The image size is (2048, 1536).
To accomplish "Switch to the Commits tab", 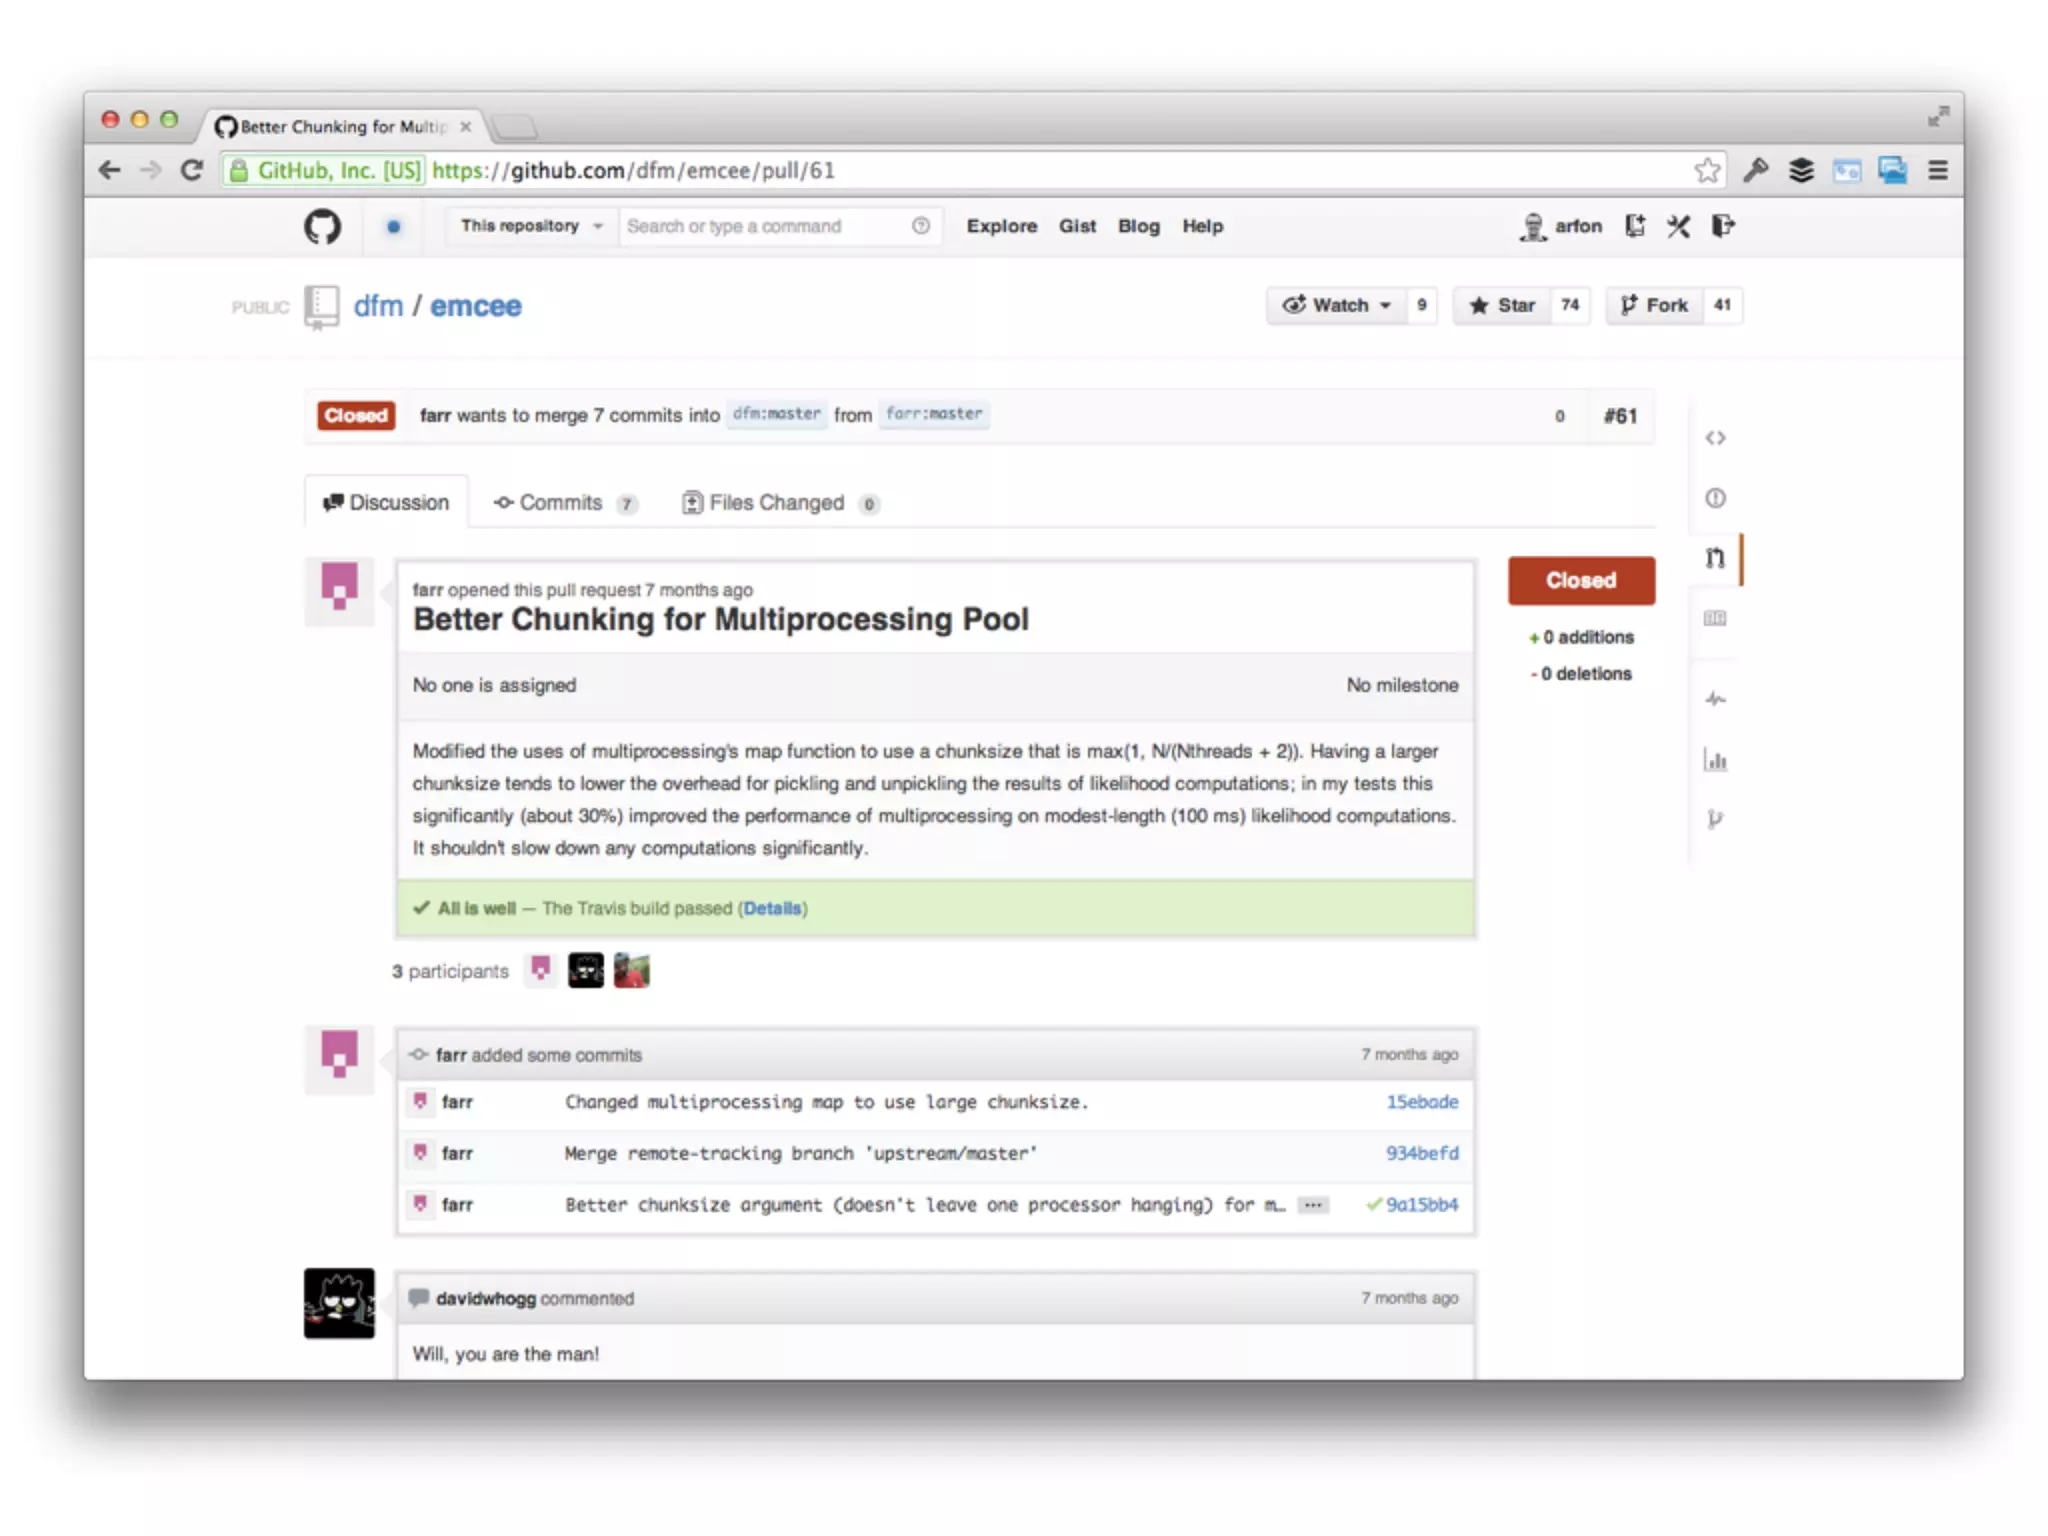I will (562, 503).
